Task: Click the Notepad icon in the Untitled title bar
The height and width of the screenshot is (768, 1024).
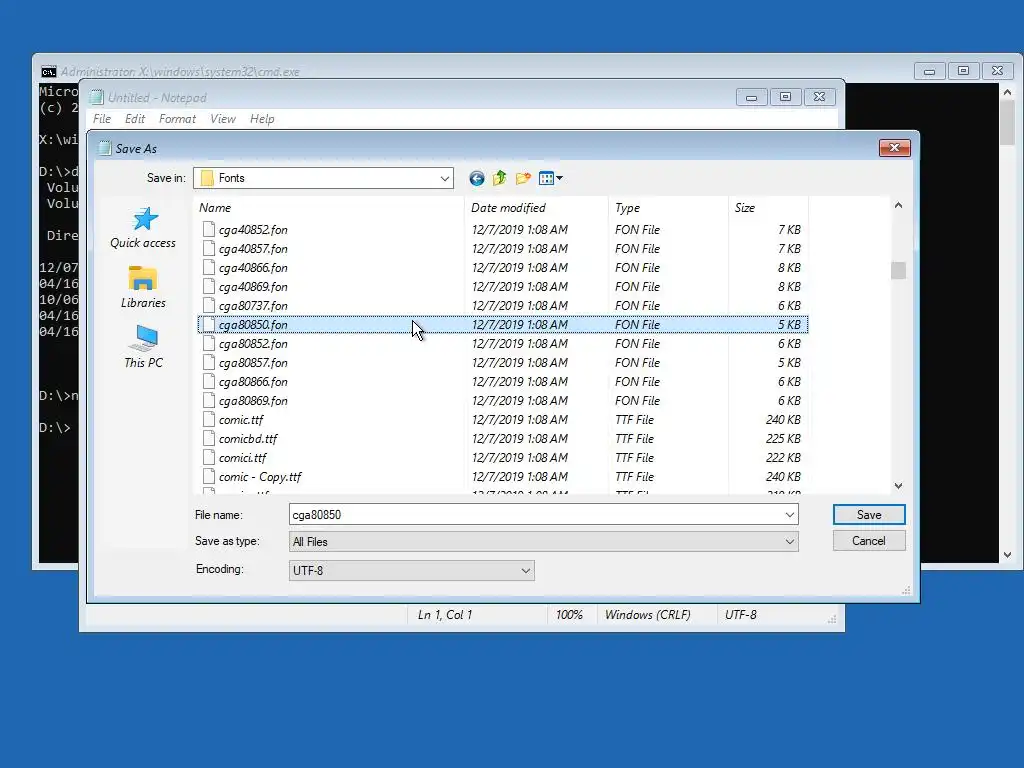Action: tap(97, 97)
